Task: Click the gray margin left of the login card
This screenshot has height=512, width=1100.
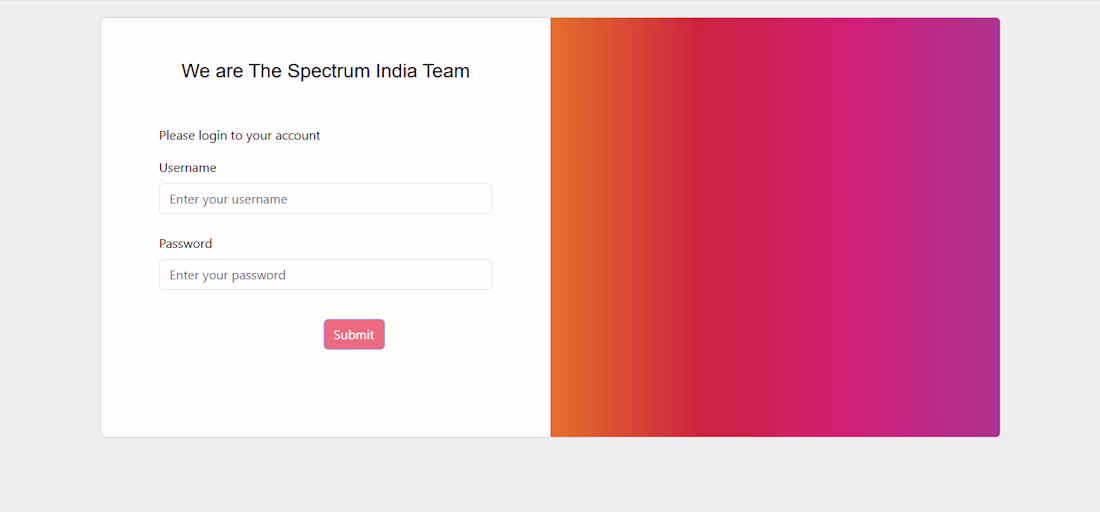Action: [50, 227]
